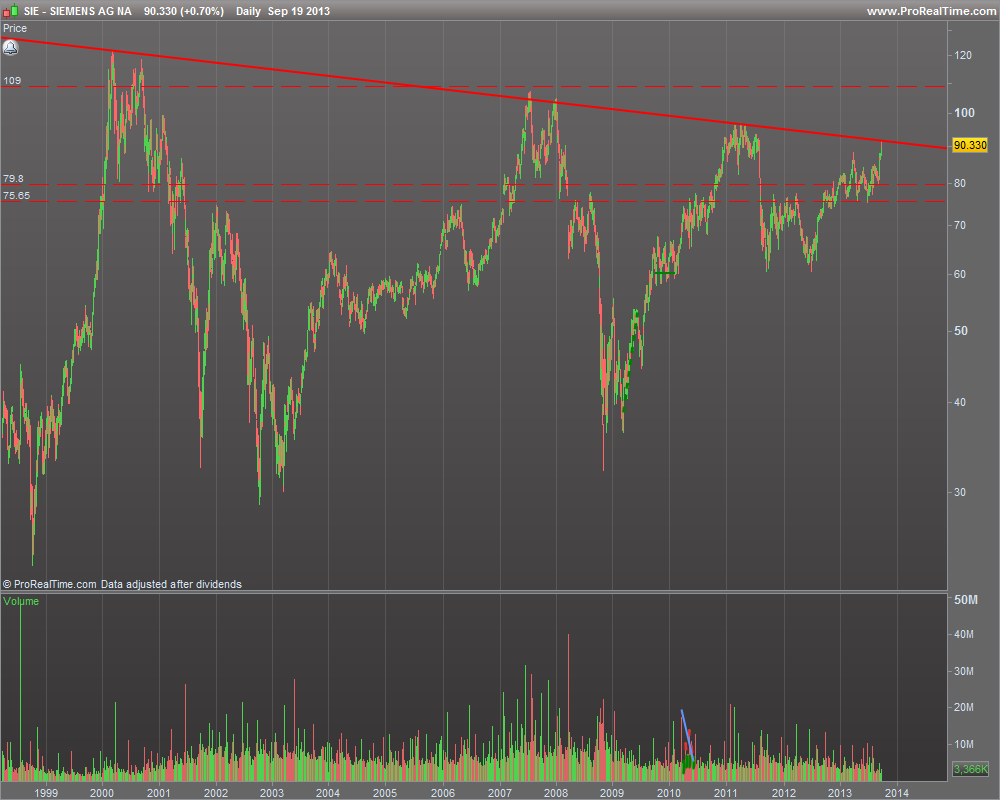The height and width of the screenshot is (800, 1000).
Task: Click the 2002 year on time axis
Action: coord(216,792)
